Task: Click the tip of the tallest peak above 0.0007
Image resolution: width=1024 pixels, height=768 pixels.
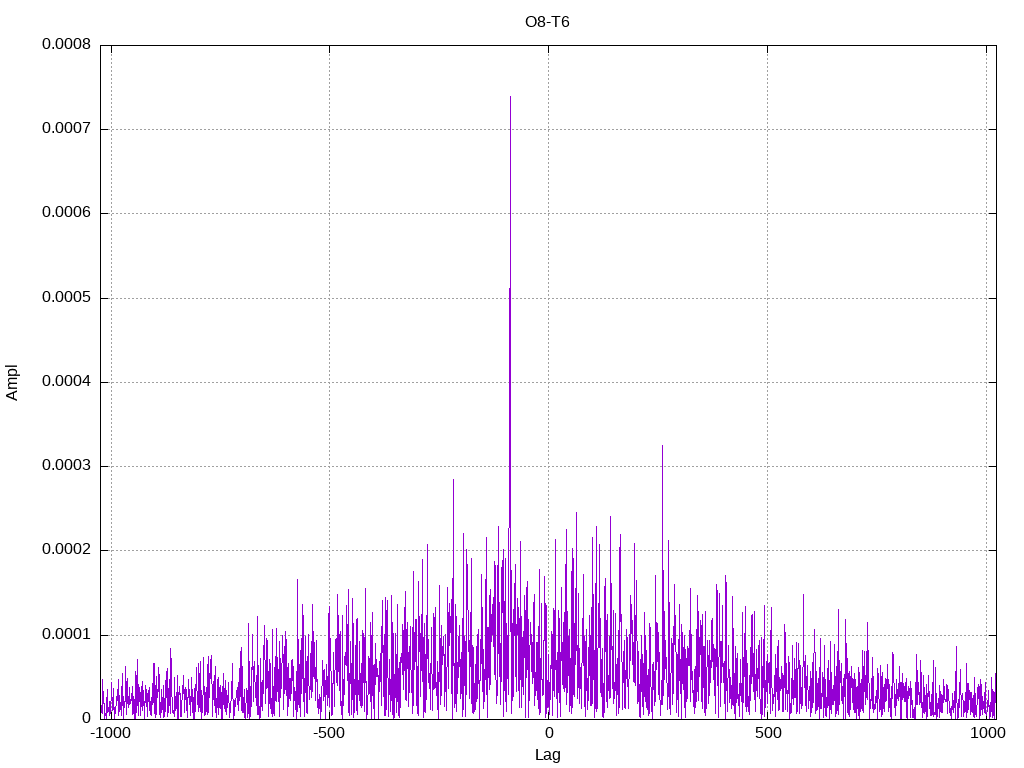Action: [511, 97]
